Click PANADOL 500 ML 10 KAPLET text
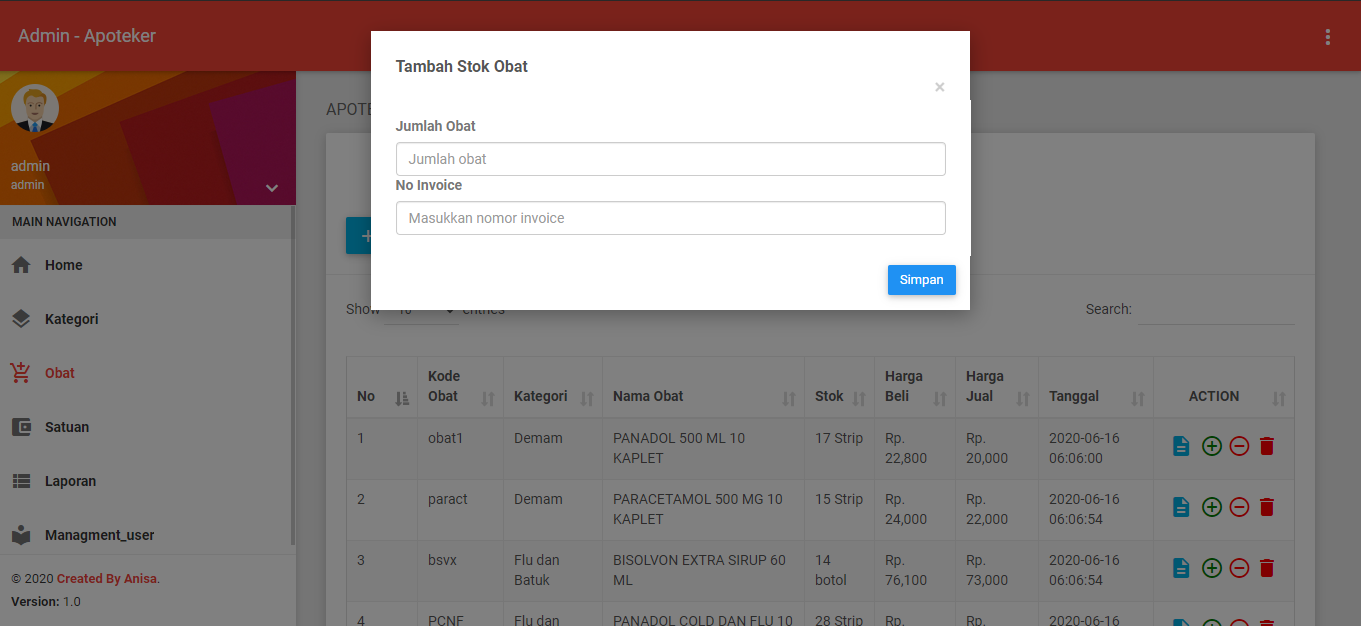 tap(679, 448)
